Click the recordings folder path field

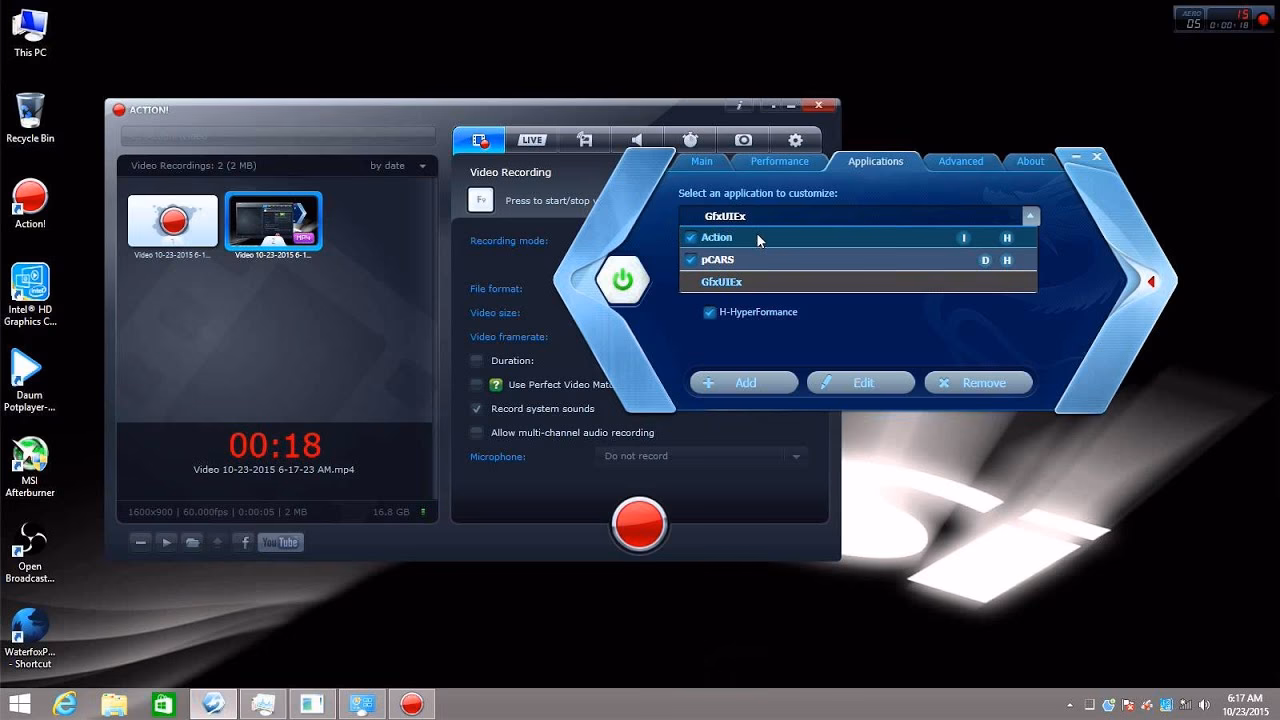click(x=278, y=137)
